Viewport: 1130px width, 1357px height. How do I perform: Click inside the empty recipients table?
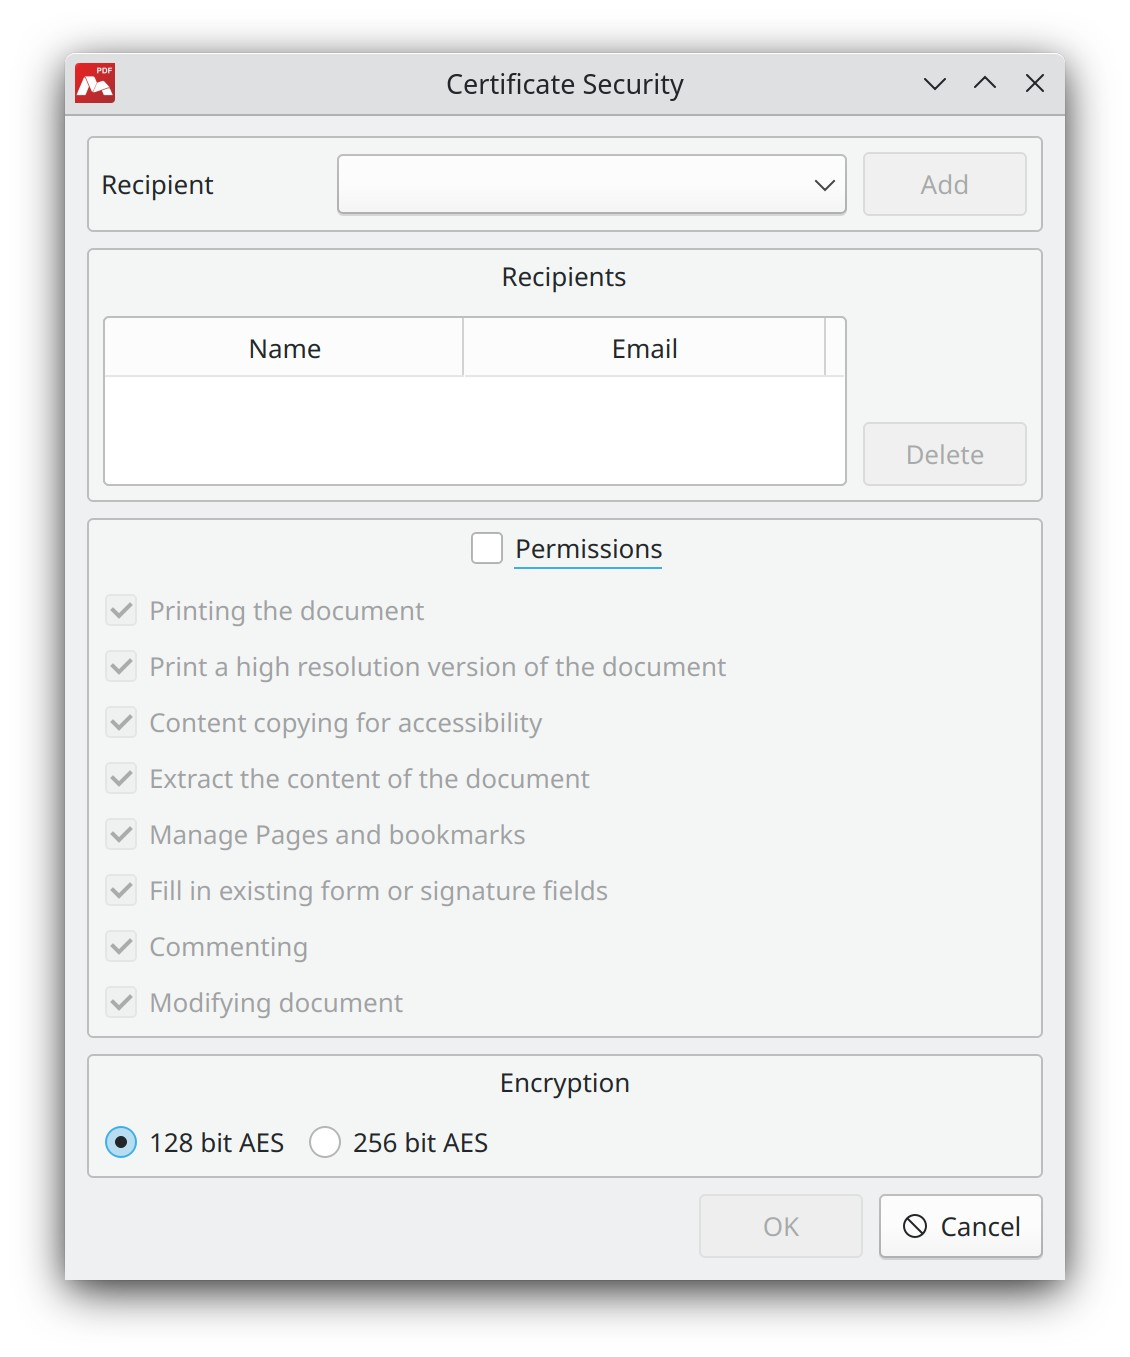475,430
